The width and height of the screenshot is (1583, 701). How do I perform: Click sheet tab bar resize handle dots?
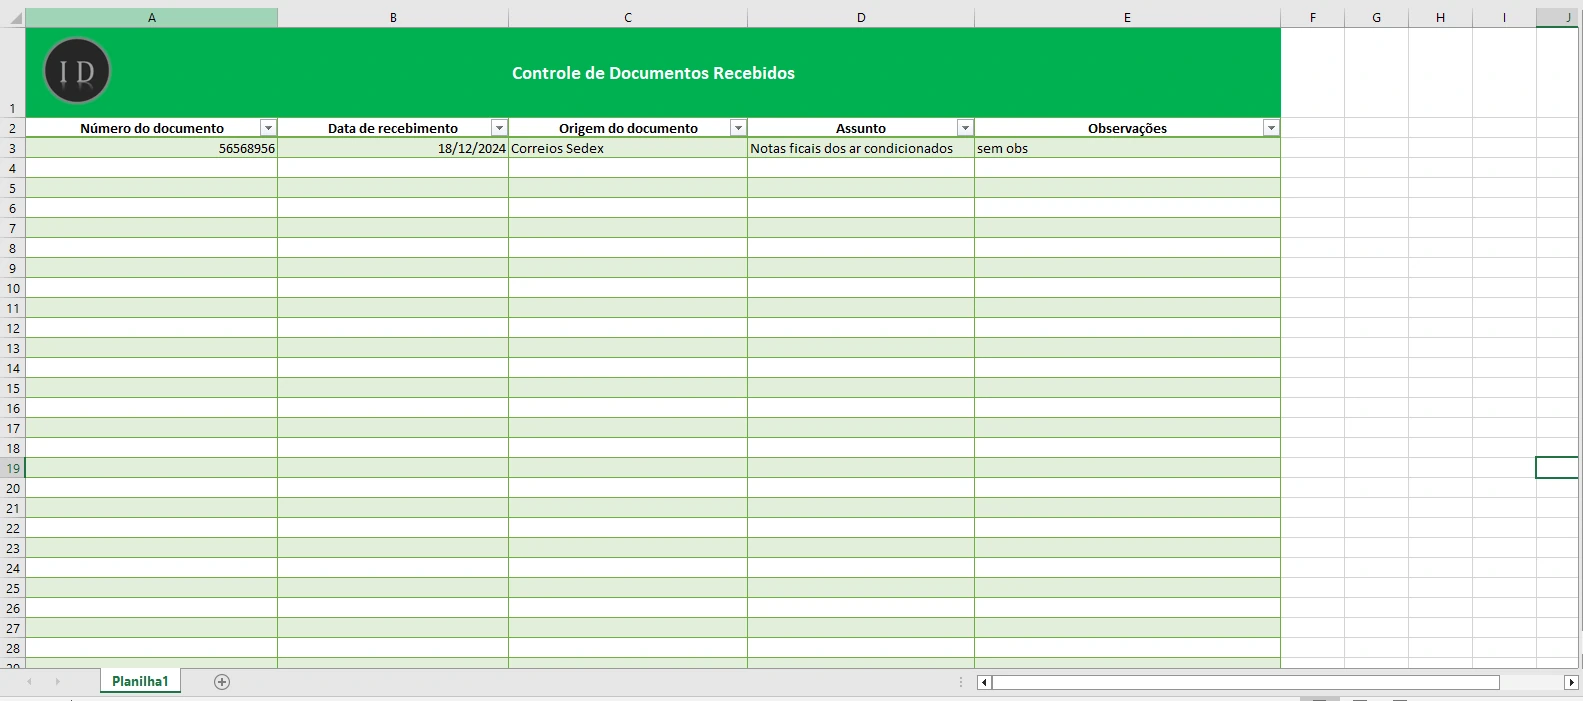(961, 682)
